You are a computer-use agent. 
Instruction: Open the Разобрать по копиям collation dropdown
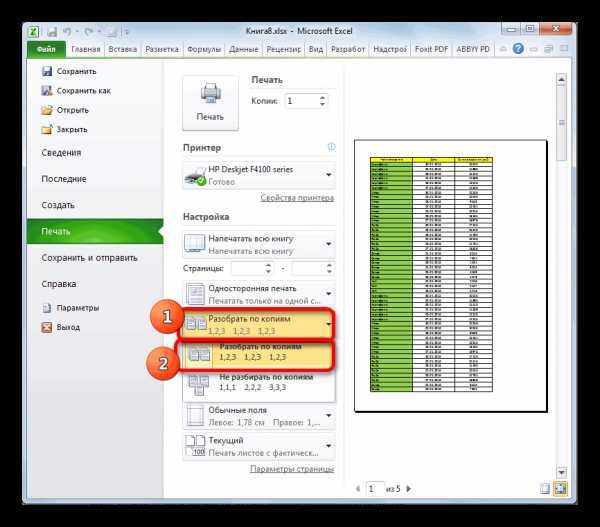click(257, 324)
